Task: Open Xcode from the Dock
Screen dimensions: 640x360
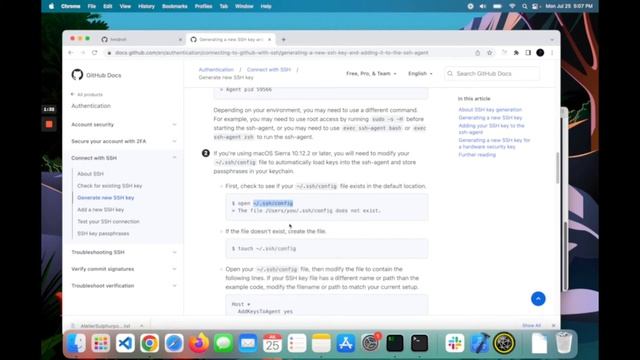Action: (x=479, y=343)
